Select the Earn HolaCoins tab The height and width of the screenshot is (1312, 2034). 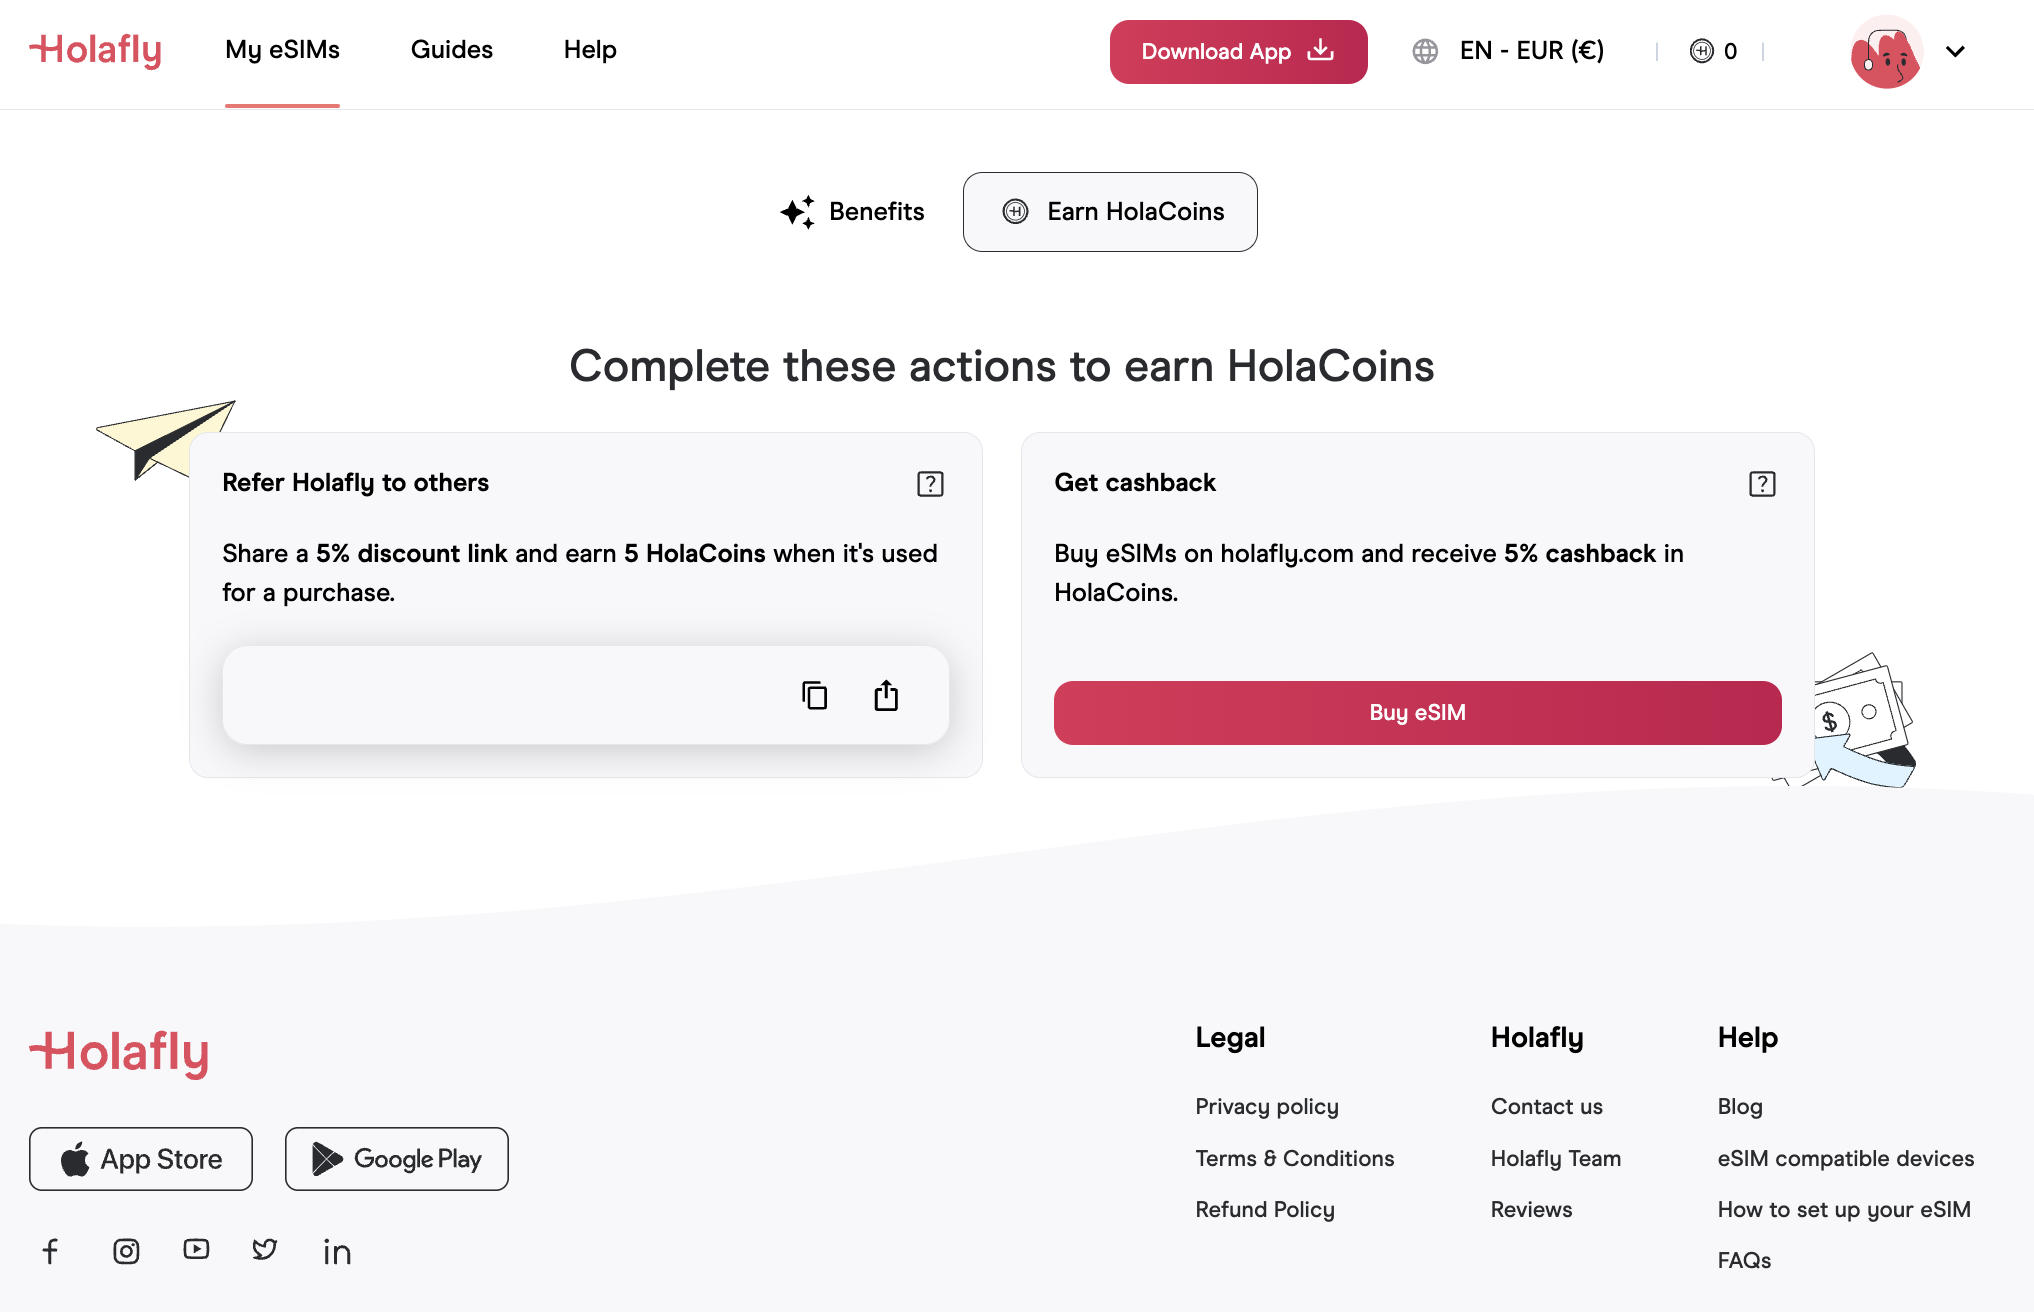1110,212
